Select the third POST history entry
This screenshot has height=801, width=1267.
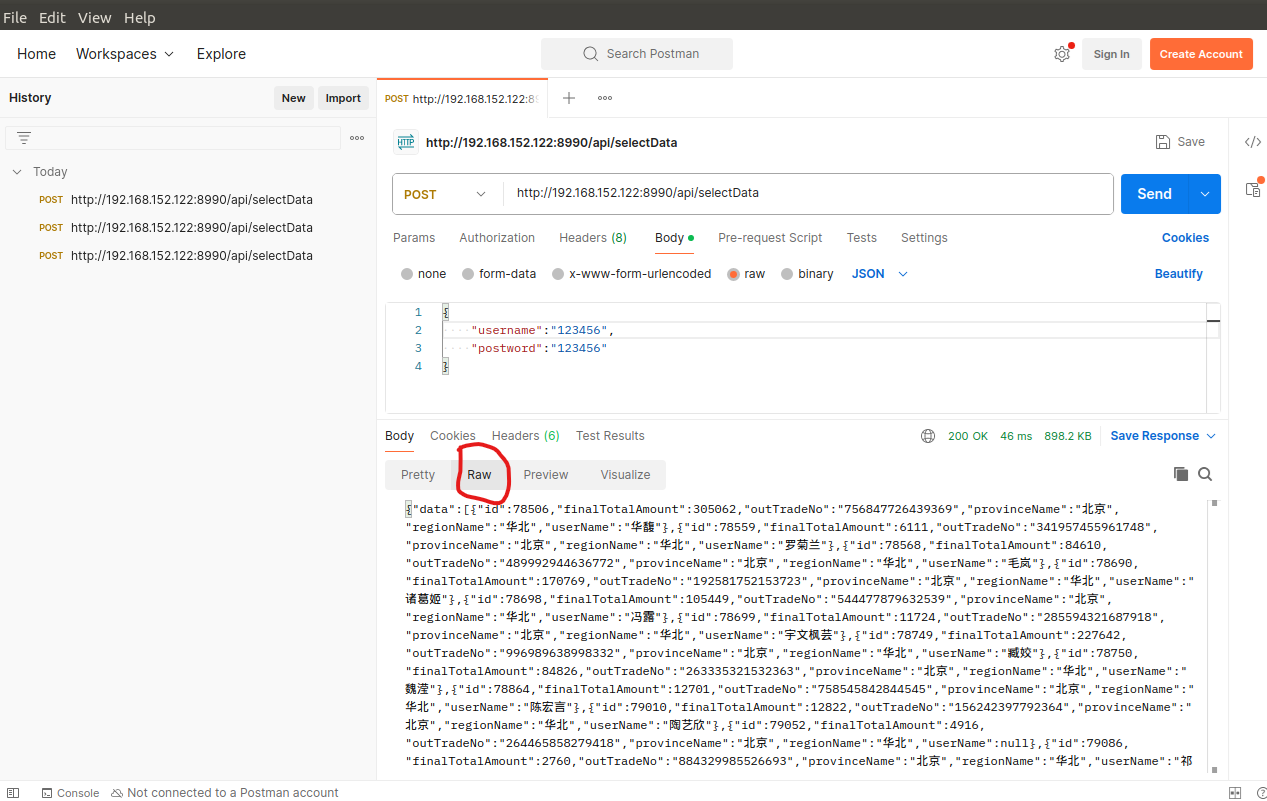pos(176,256)
